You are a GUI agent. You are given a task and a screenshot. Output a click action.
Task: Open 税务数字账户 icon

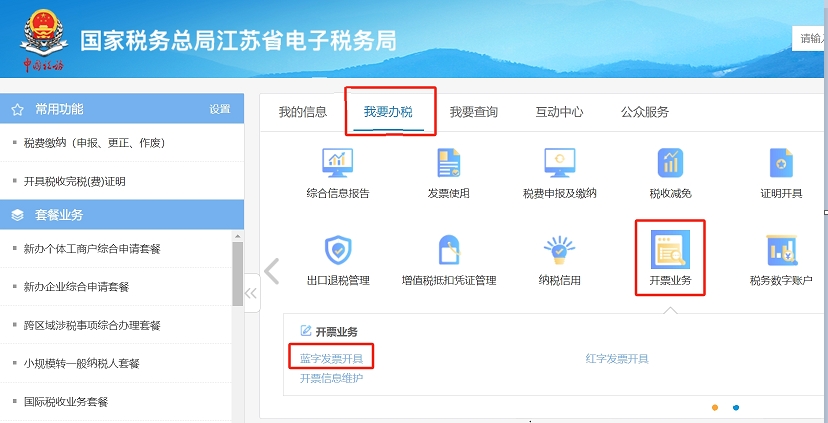click(782, 250)
